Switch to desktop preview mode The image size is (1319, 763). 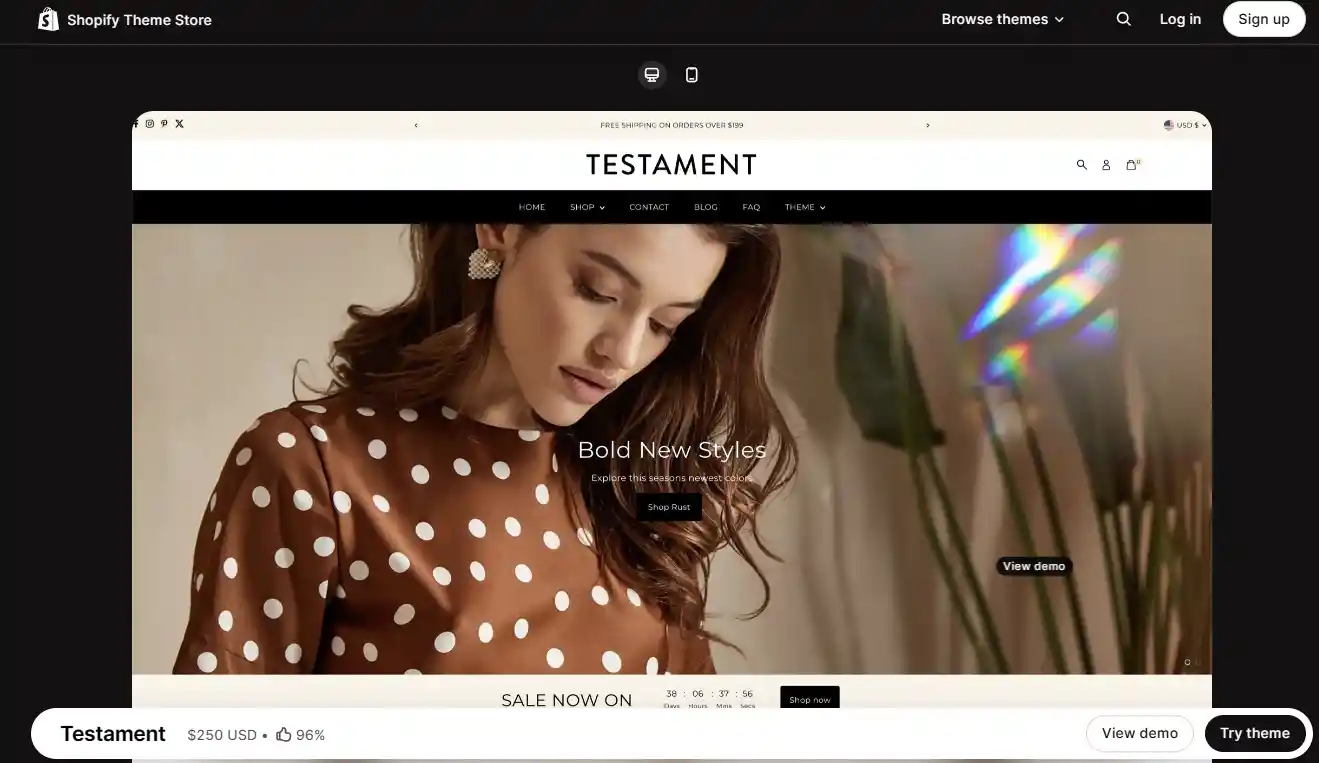(x=652, y=75)
